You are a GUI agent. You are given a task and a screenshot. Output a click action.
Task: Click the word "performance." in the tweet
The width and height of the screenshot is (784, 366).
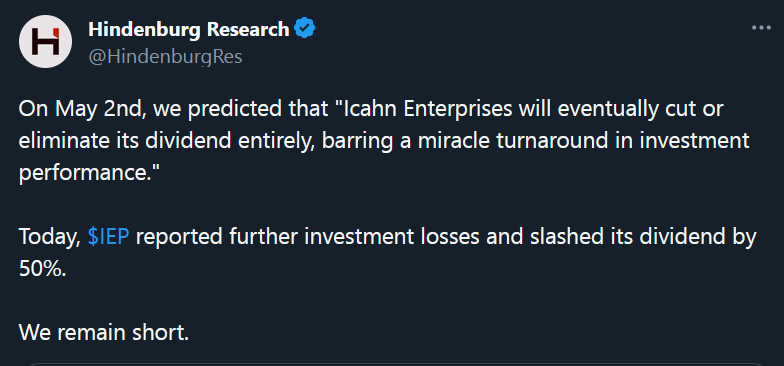88,173
